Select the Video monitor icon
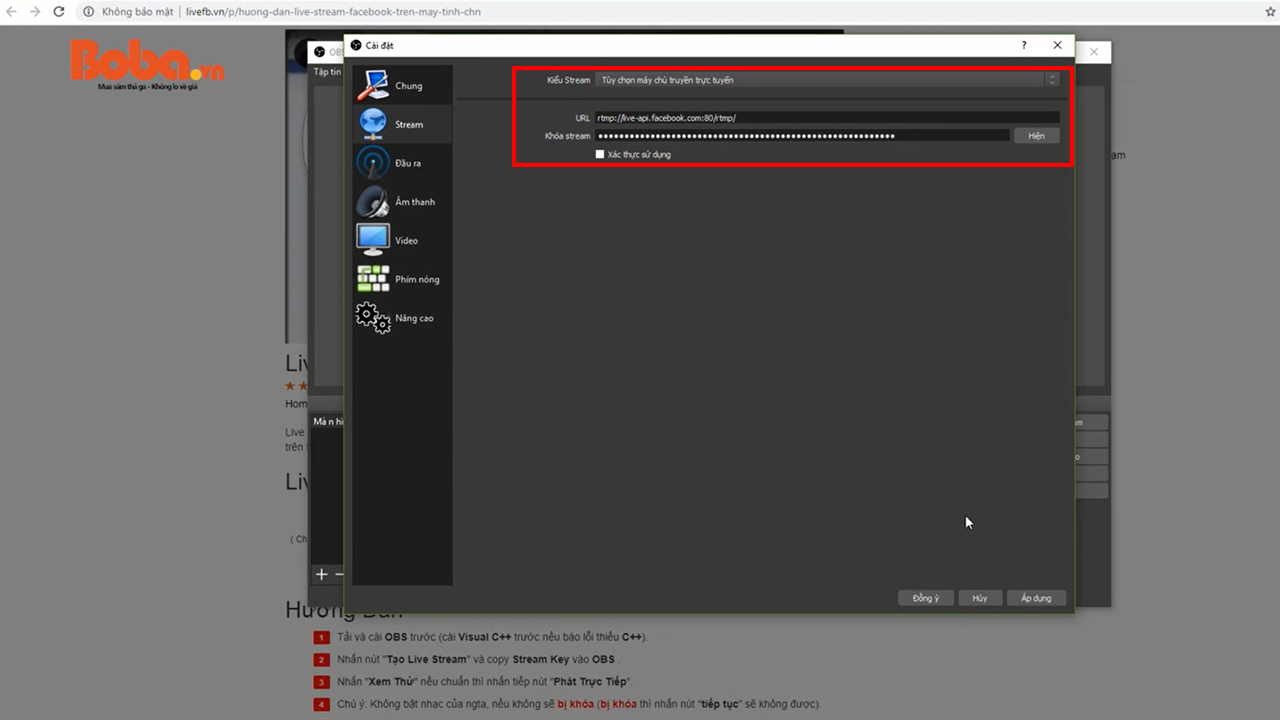The height and width of the screenshot is (720, 1280). (373, 240)
